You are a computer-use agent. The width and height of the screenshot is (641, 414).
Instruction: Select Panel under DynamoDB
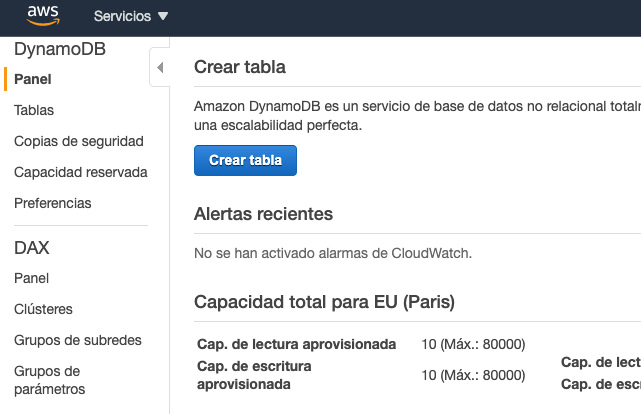click(x=33, y=79)
